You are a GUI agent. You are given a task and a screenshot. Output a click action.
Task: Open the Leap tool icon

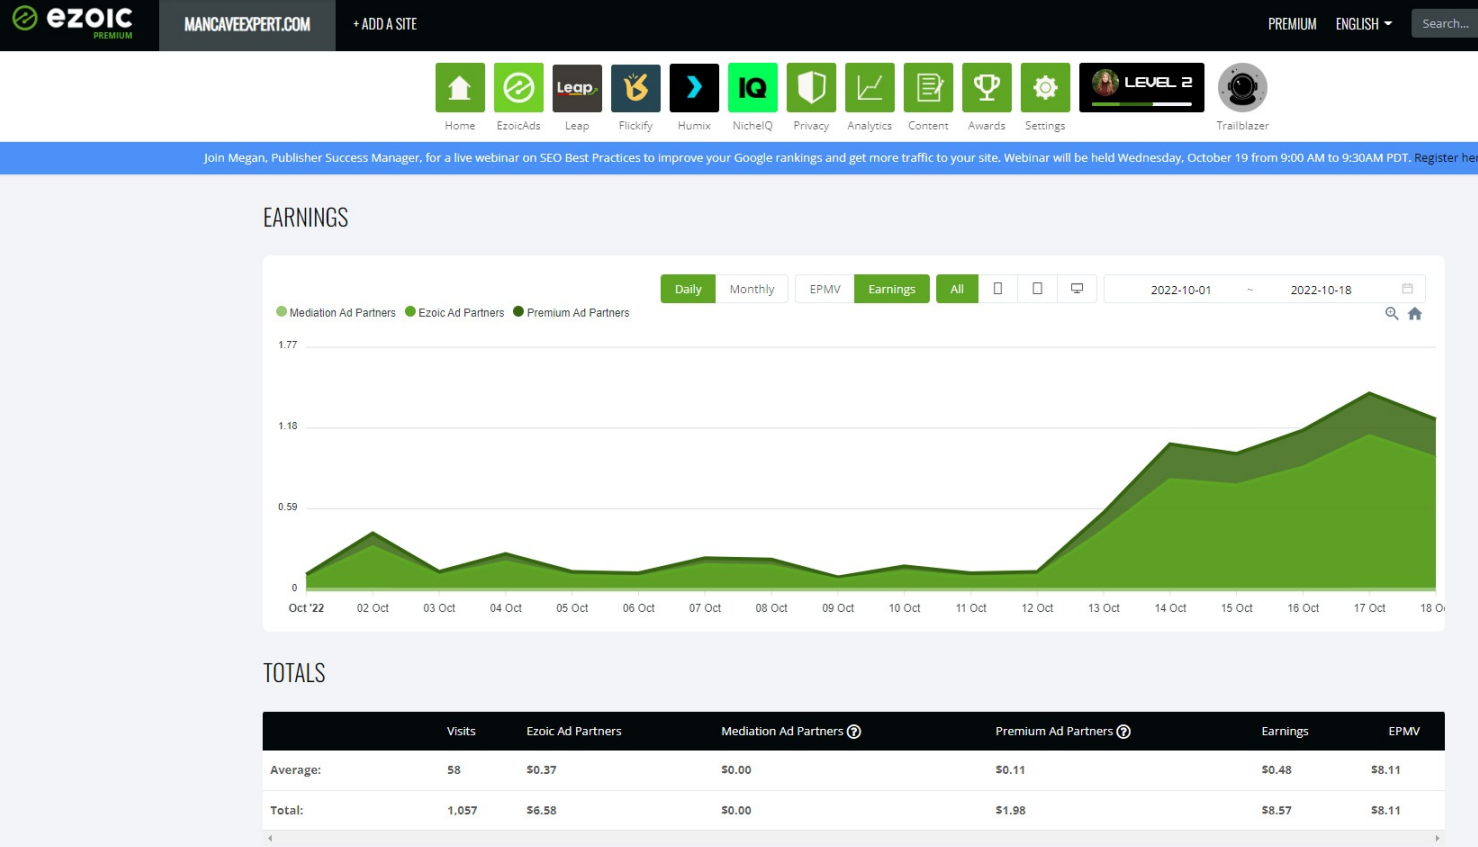tap(577, 88)
